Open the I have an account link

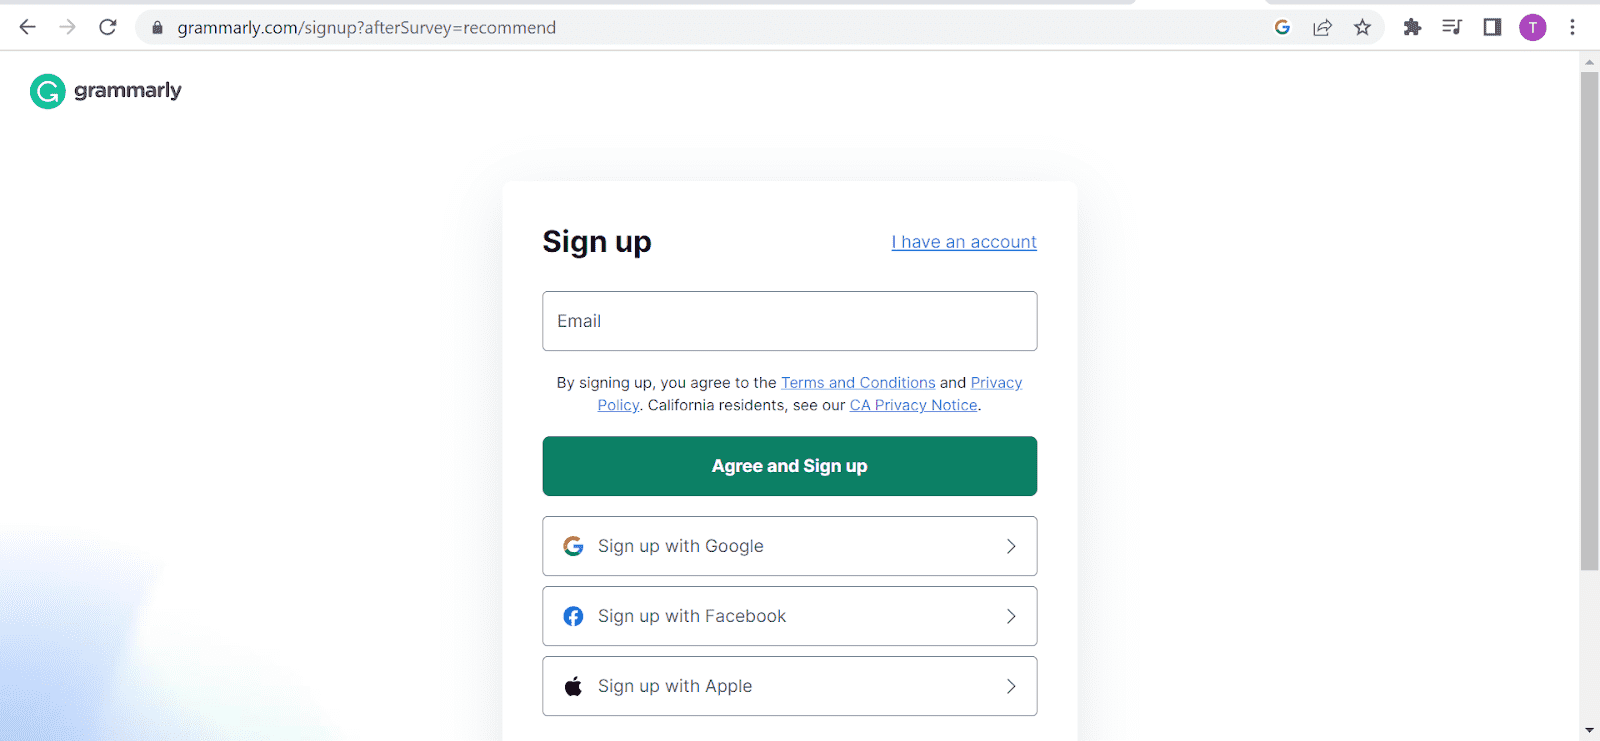pyautogui.click(x=963, y=241)
